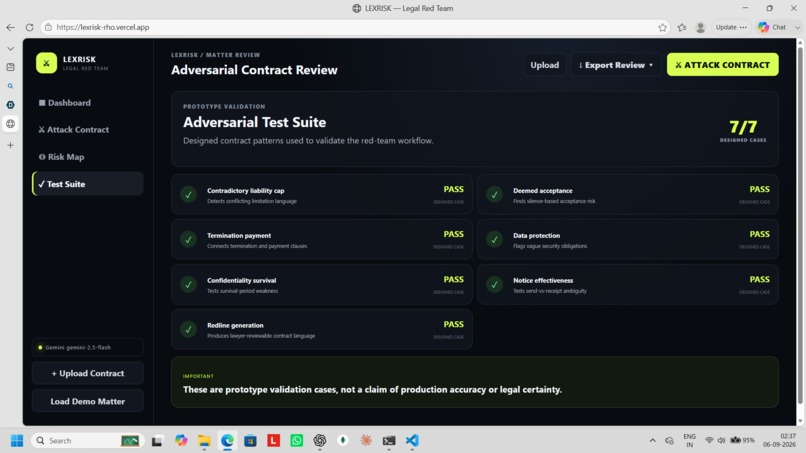806x453 pixels.
Task: Click the Deemed acceptance check icon
Action: [x=494, y=194]
